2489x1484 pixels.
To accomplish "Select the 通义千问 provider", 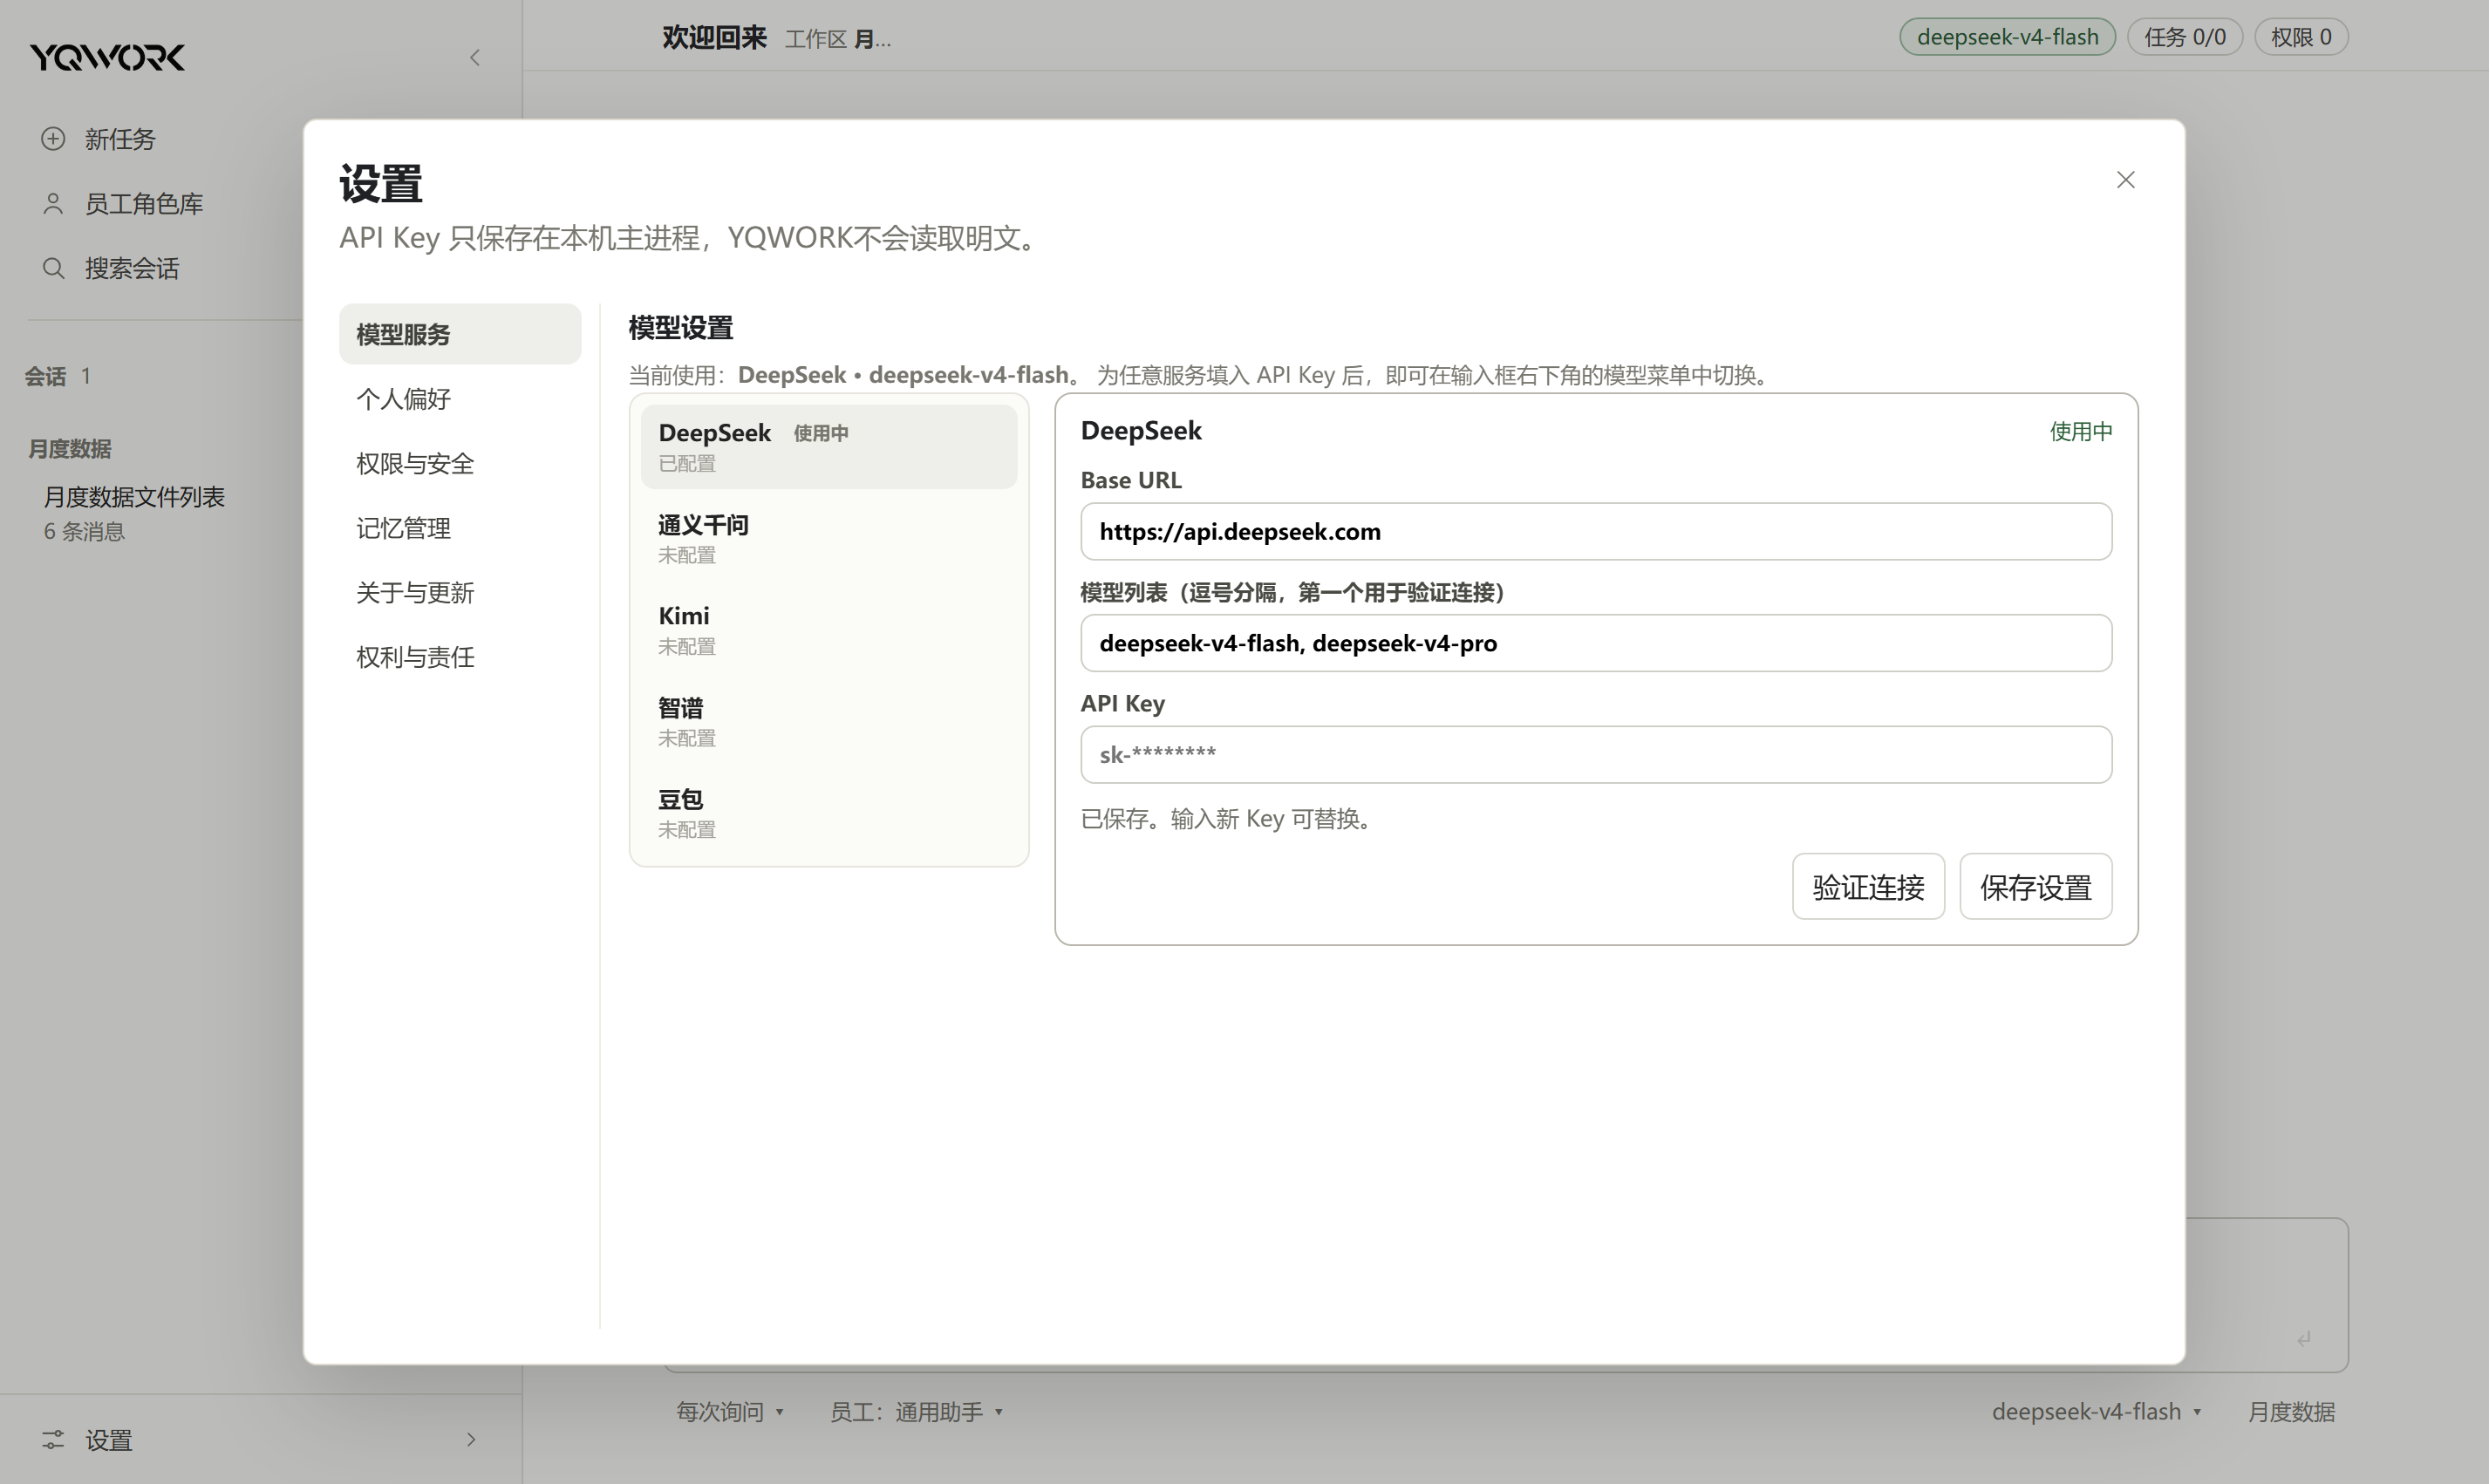I will [x=829, y=538].
